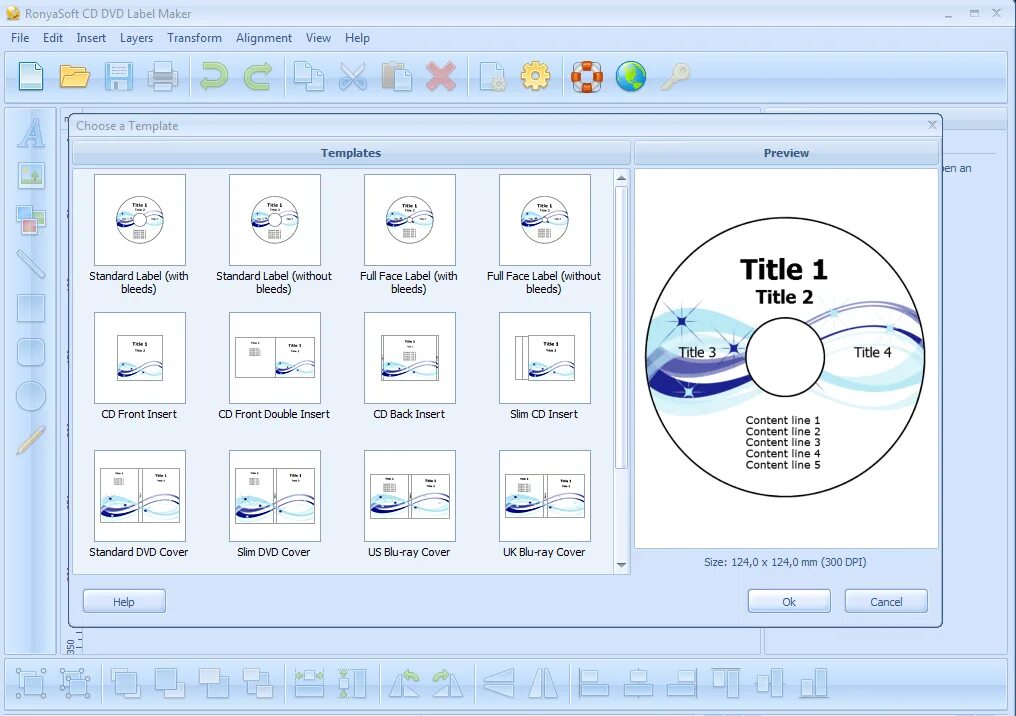
Task: Click the Templates column header
Action: tap(351, 153)
